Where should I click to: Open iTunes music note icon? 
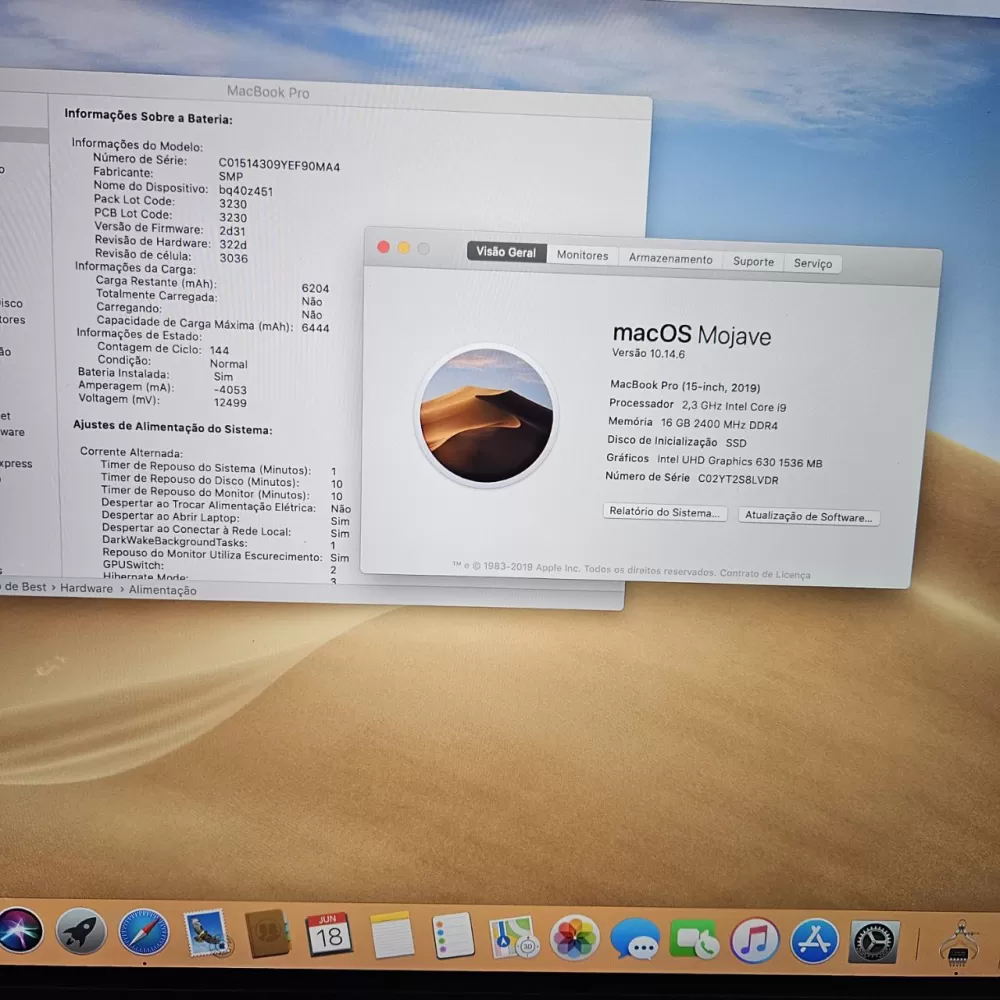(754, 941)
